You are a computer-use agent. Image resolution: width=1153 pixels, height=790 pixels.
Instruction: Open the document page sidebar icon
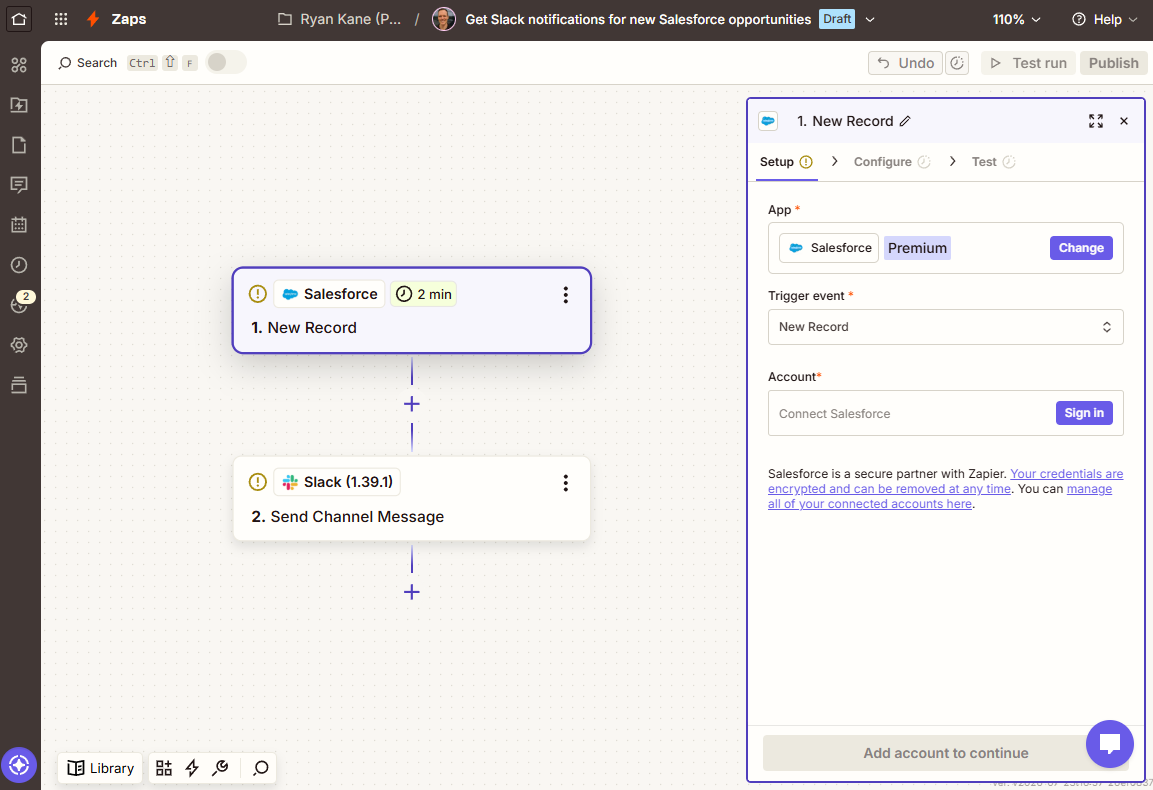pyautogui.click(x=19, y=144)
